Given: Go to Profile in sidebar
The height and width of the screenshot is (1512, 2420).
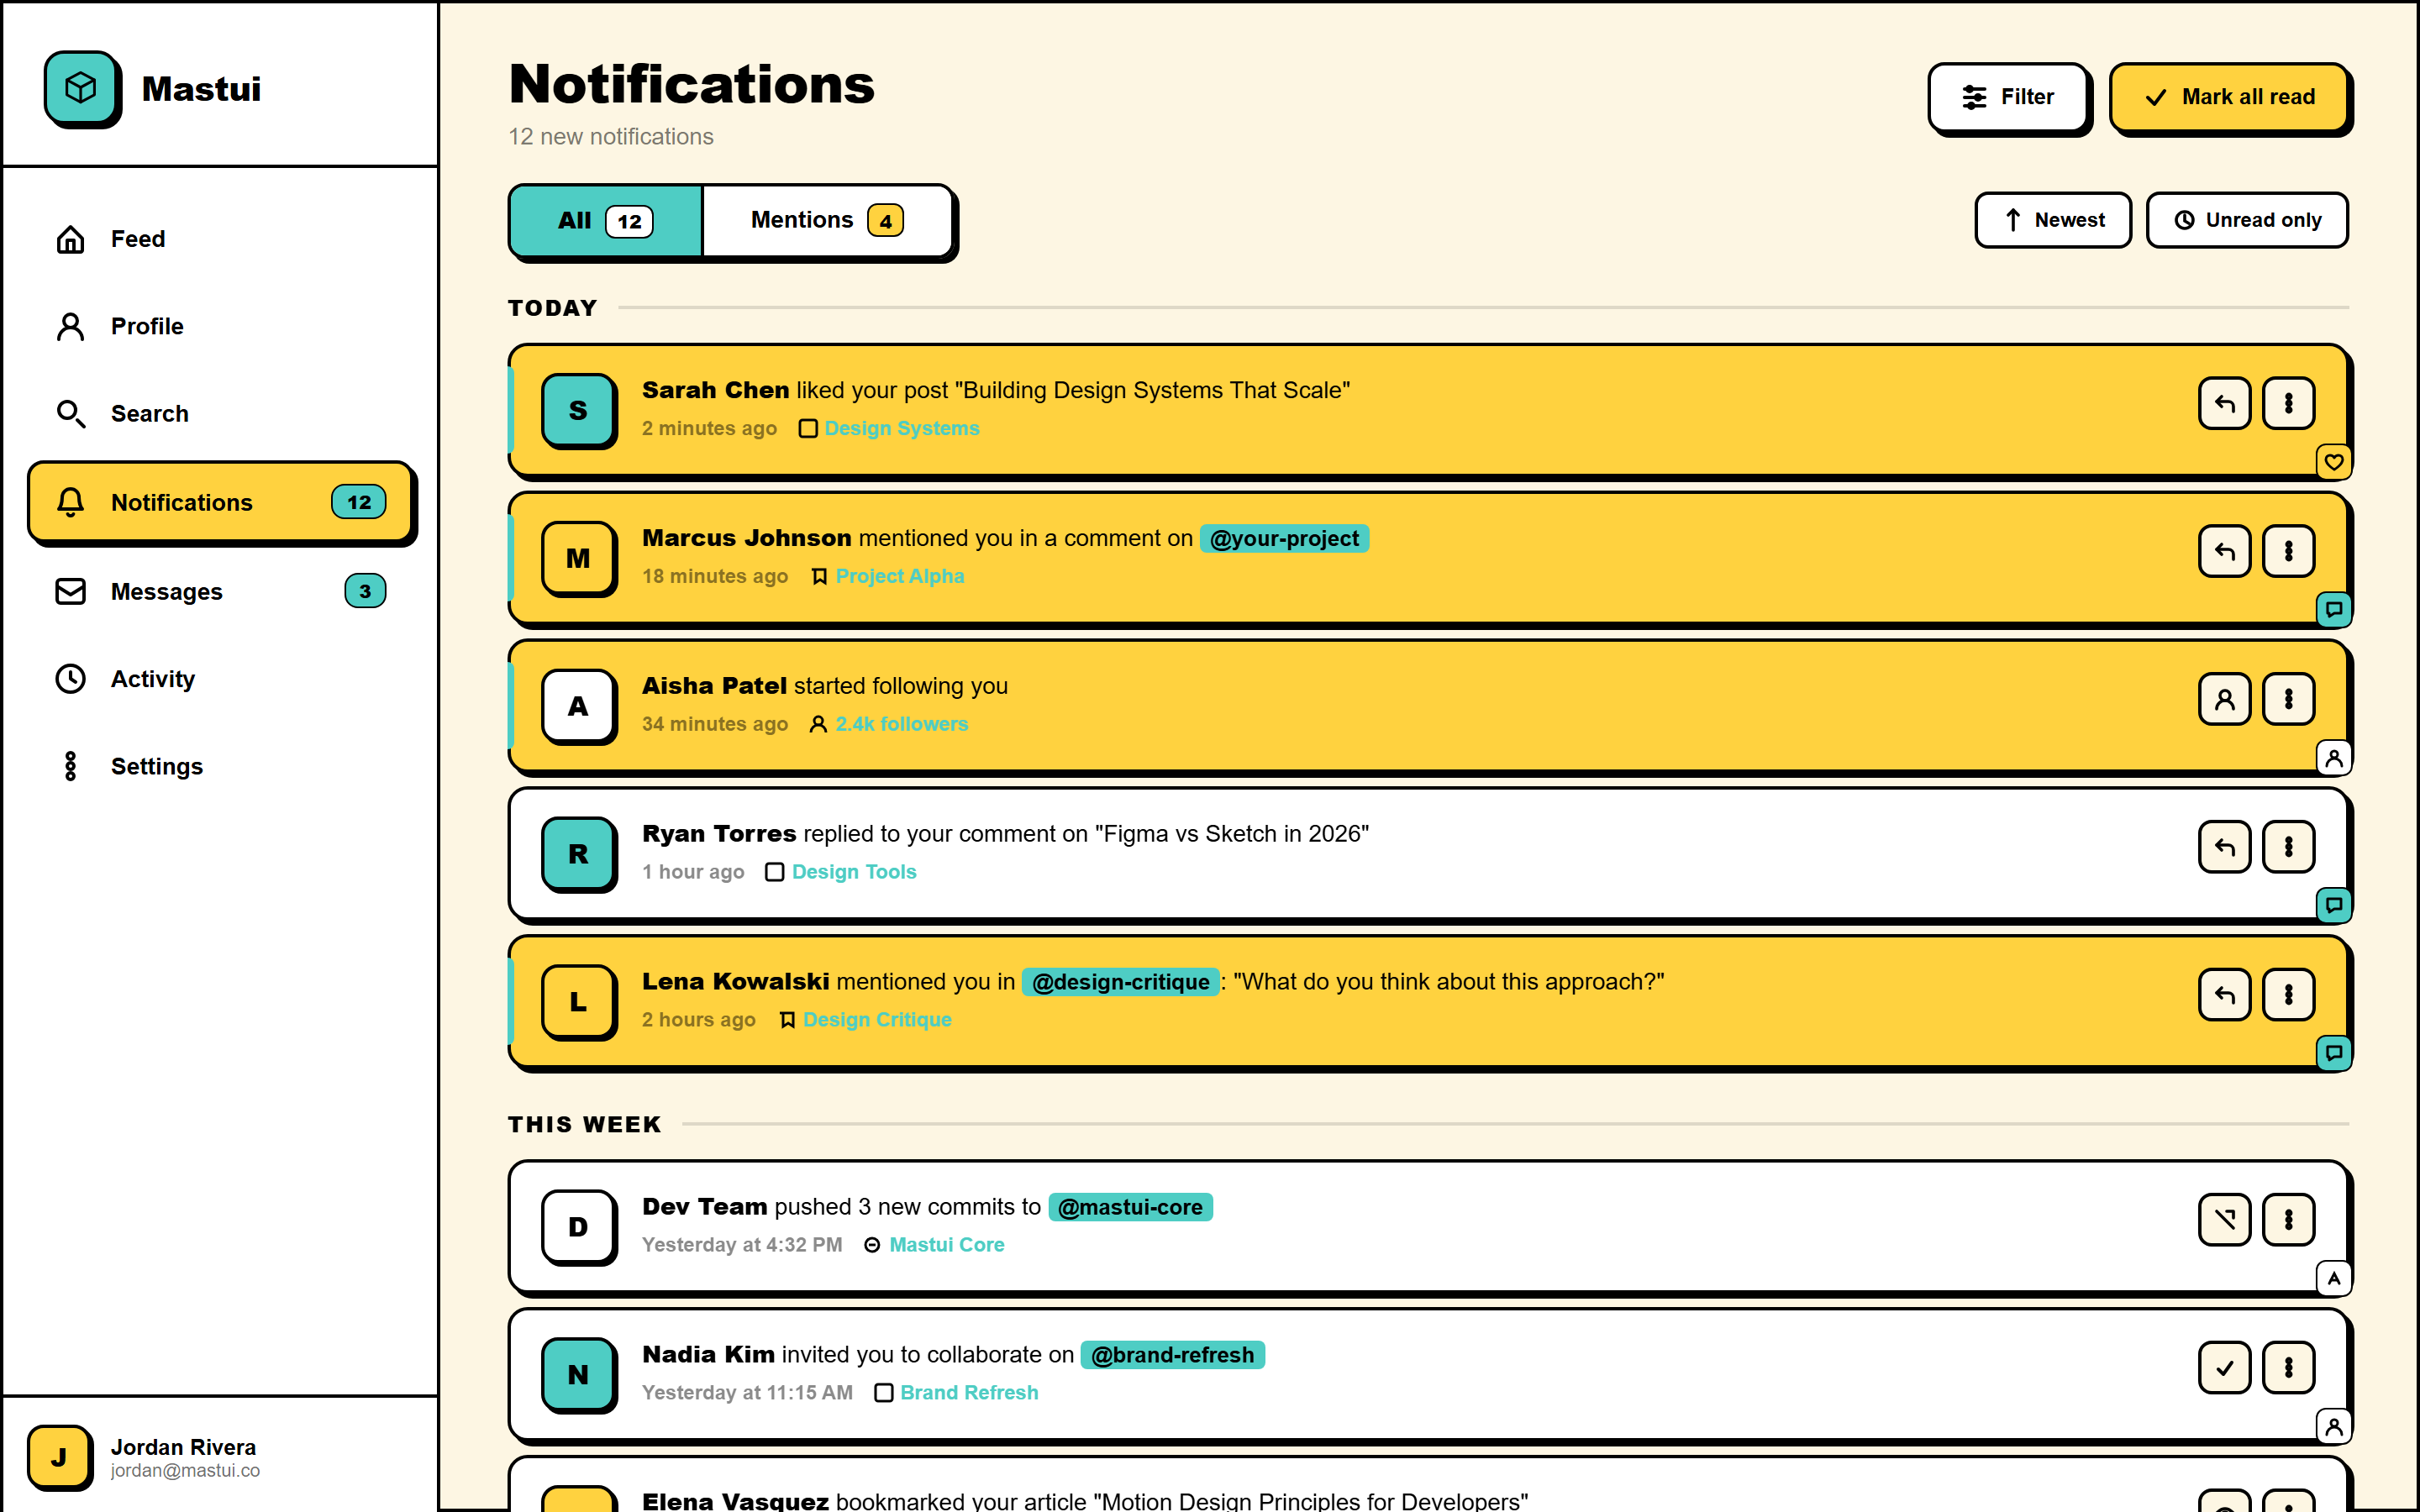Looking at the screenshot, I should point(220,326).
